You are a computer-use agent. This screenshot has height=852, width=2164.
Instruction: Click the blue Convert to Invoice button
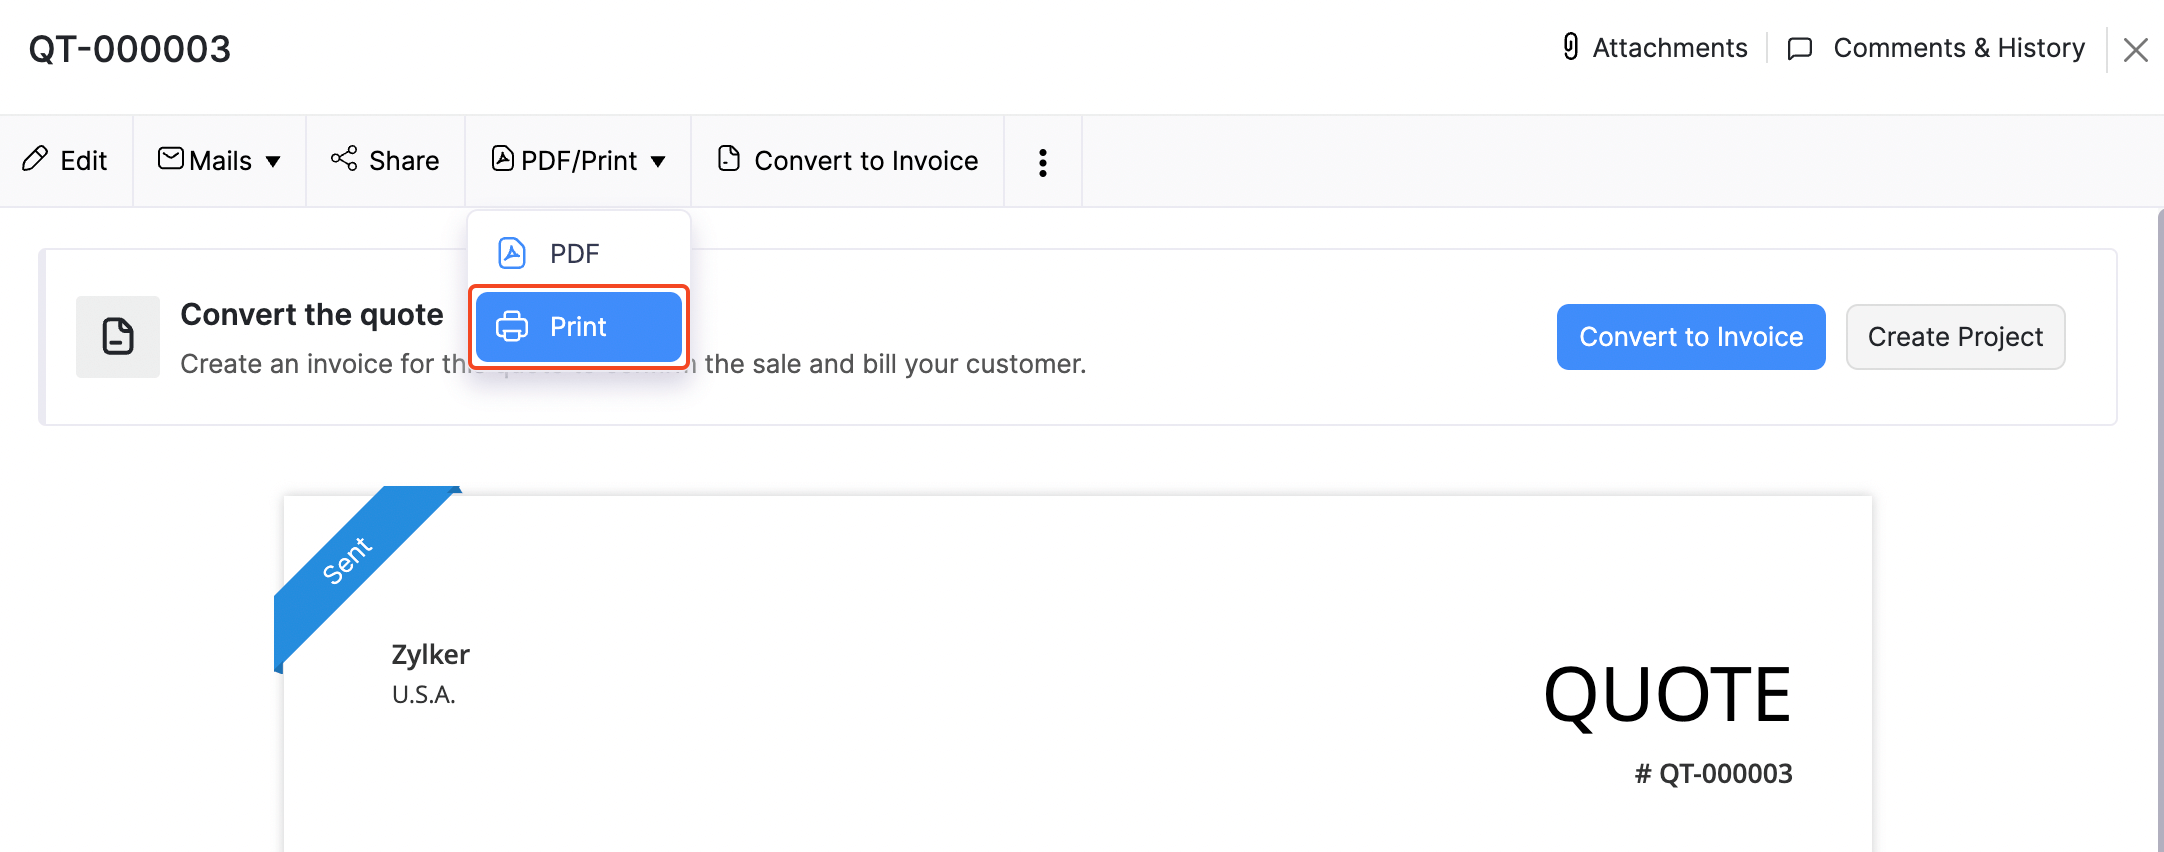click(x=1690, y=337)
